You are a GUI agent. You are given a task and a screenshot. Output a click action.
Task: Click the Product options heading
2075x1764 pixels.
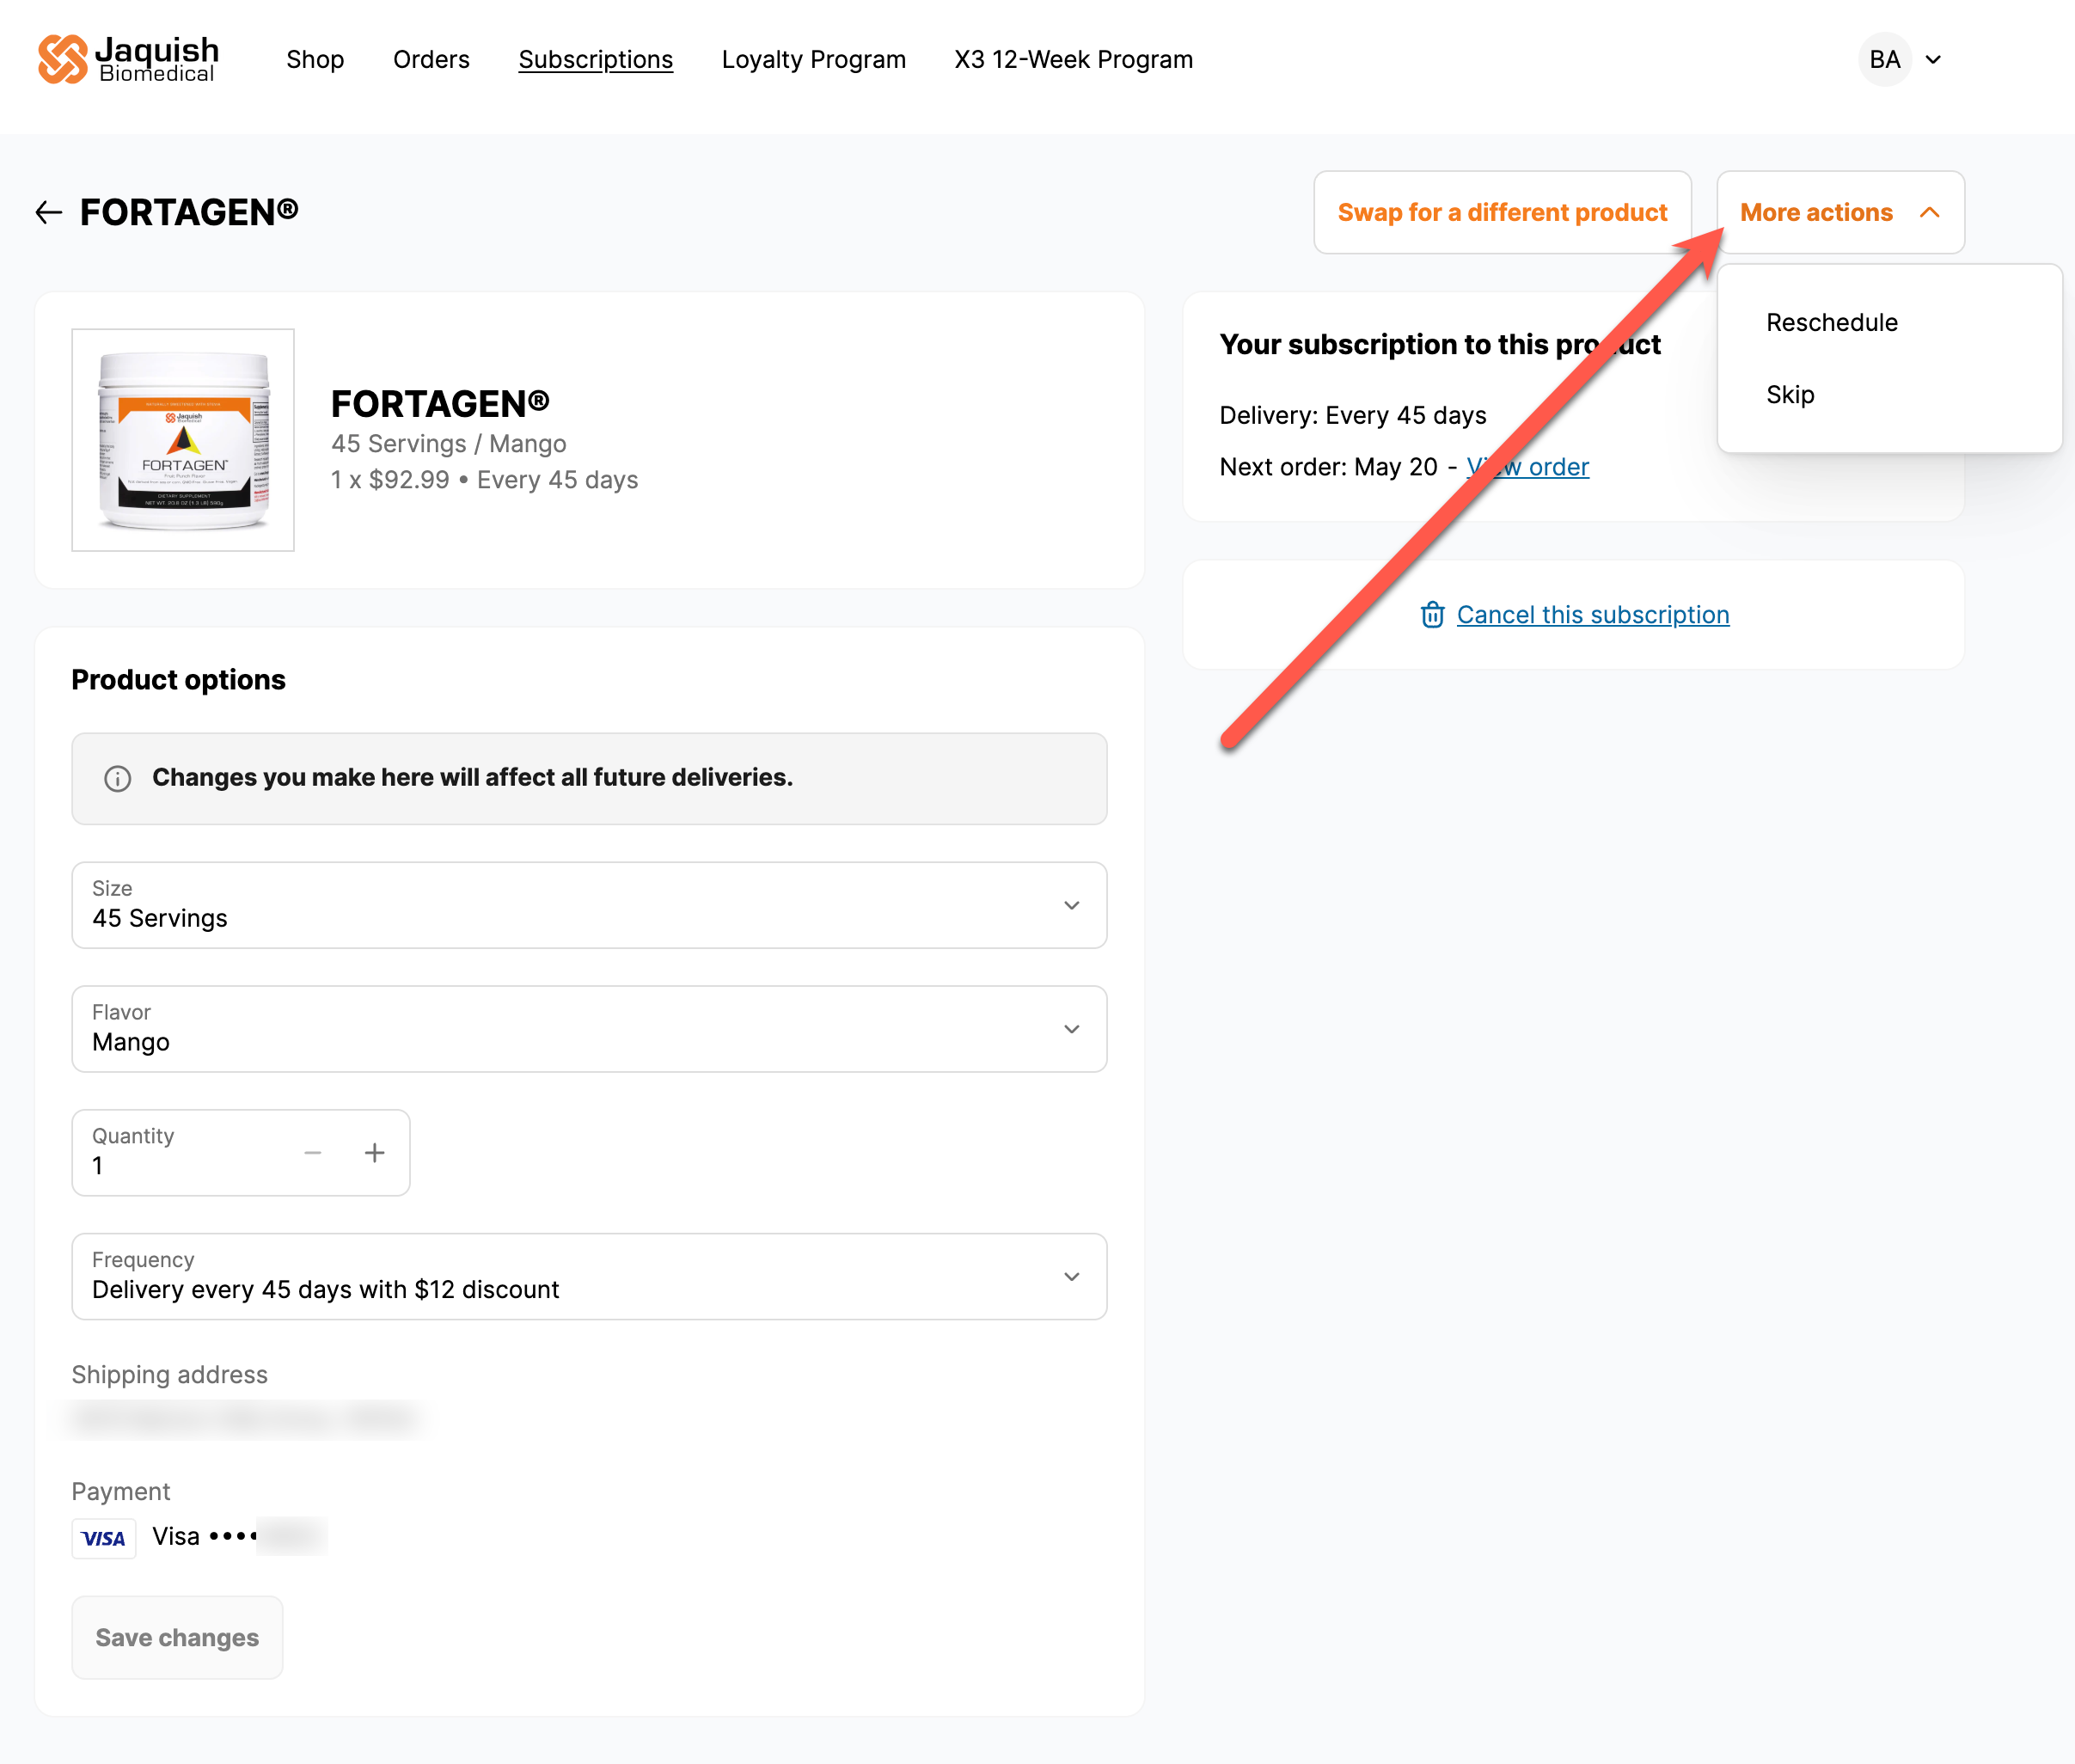pos(179,680)
